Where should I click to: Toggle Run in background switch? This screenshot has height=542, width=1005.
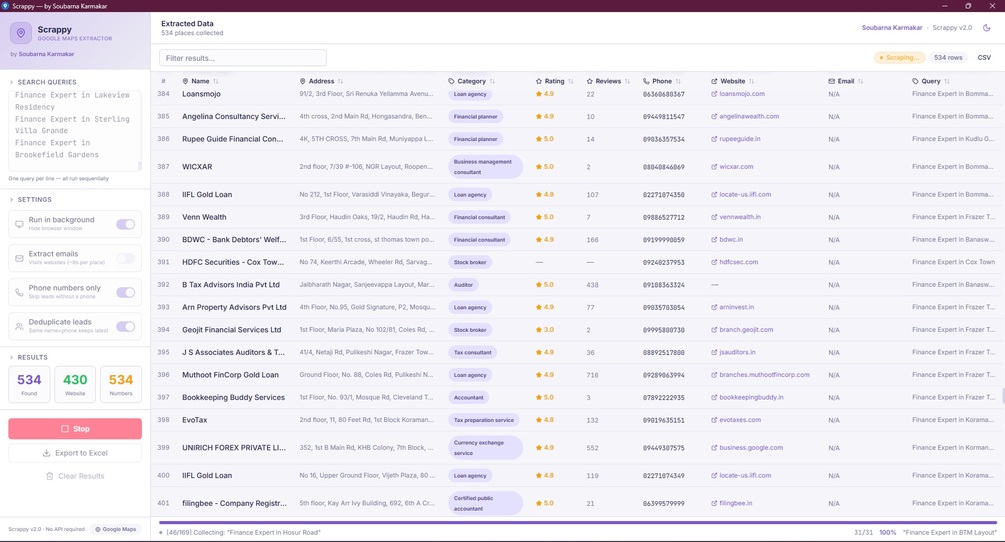[126, 224]
